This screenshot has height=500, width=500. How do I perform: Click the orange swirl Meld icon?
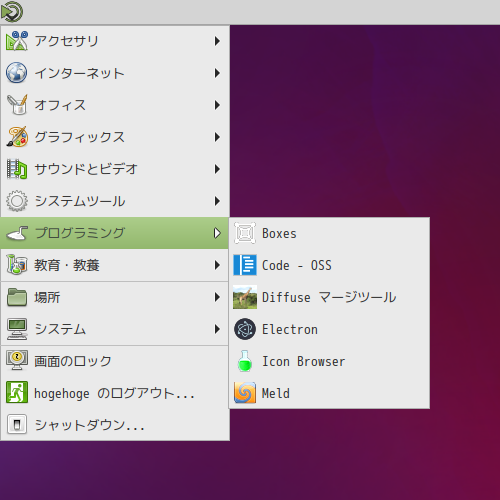[245, 393]
